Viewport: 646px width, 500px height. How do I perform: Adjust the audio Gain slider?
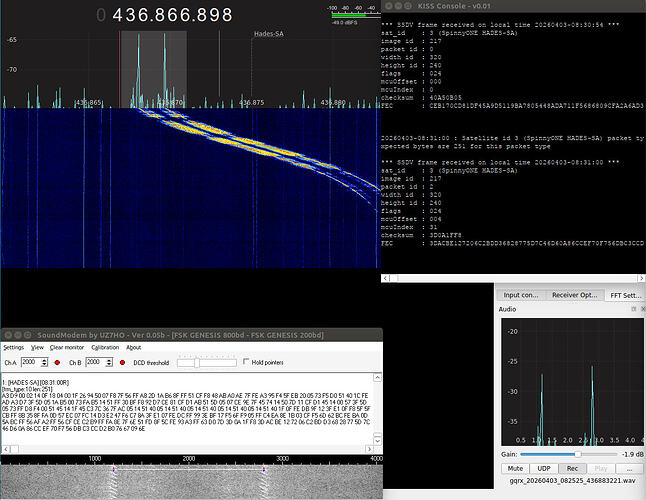569,454
